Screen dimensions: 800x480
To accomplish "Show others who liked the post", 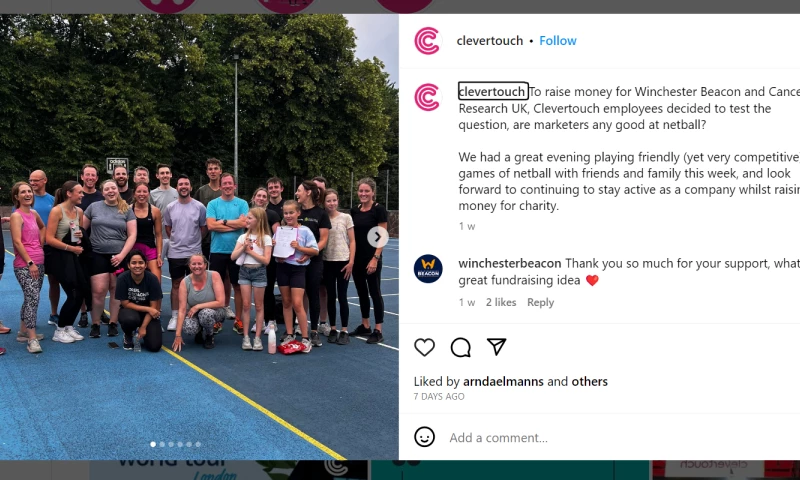I will click(x=589, y=382).
